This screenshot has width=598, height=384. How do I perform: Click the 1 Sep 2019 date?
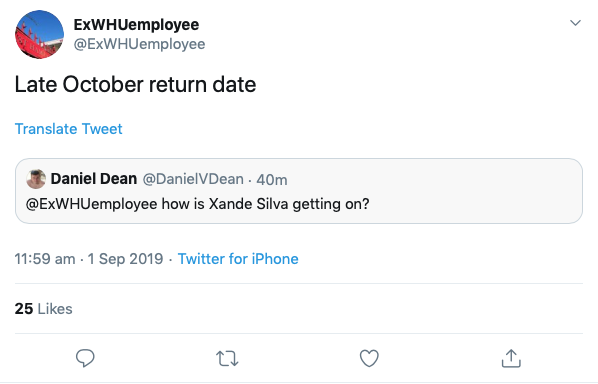[125, 259]
